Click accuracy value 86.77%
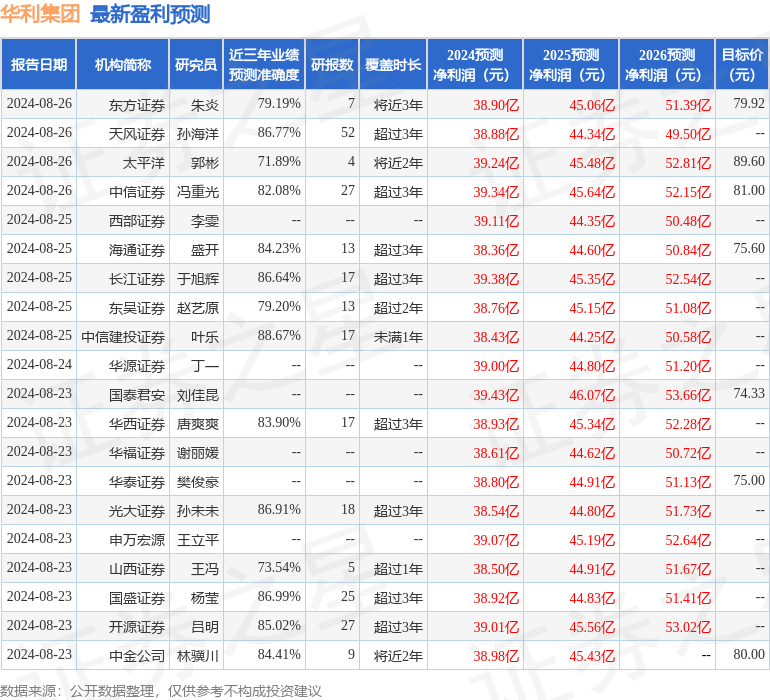The height and width of the screenshot is (700, 770). point(279,133)
